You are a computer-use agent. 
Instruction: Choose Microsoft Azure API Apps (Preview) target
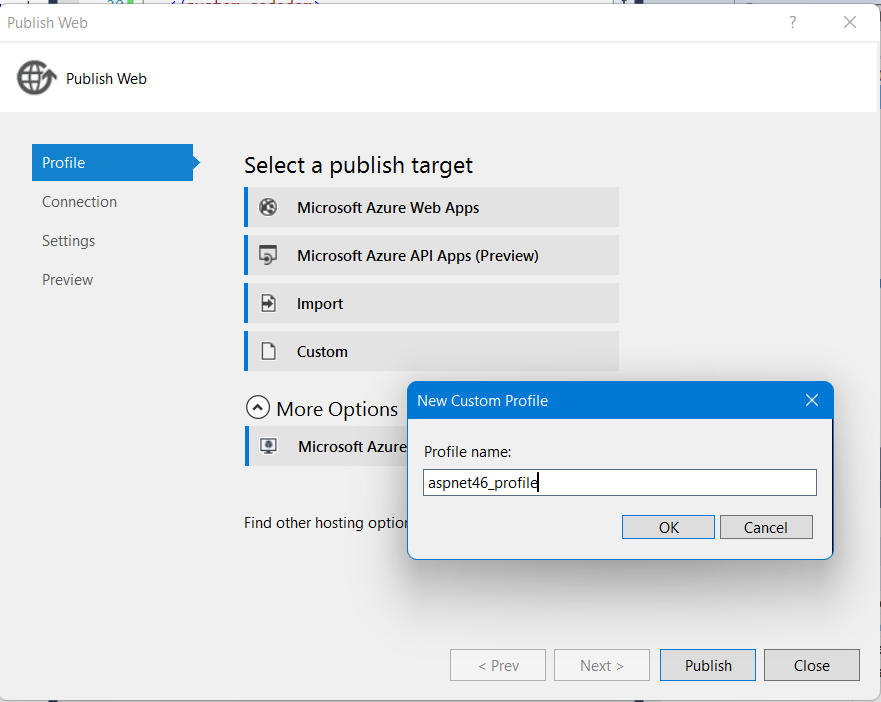click(432, 255)
